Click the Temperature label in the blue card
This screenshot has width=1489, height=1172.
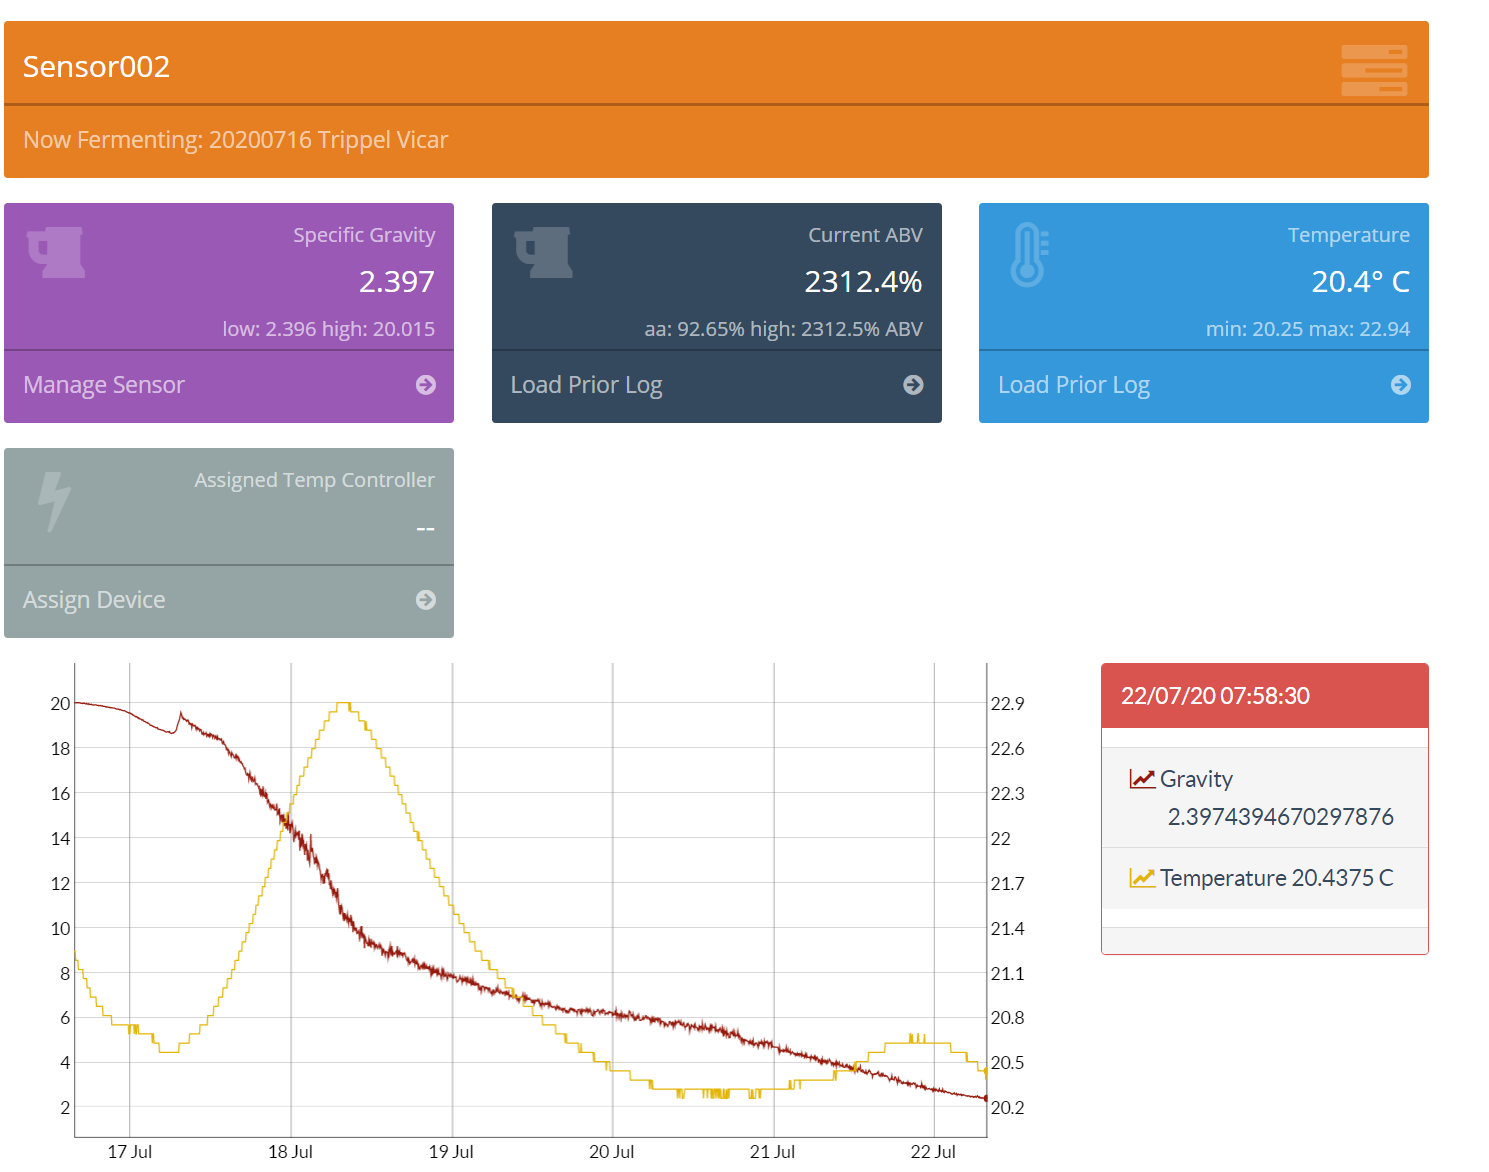tap(1349, 235)
